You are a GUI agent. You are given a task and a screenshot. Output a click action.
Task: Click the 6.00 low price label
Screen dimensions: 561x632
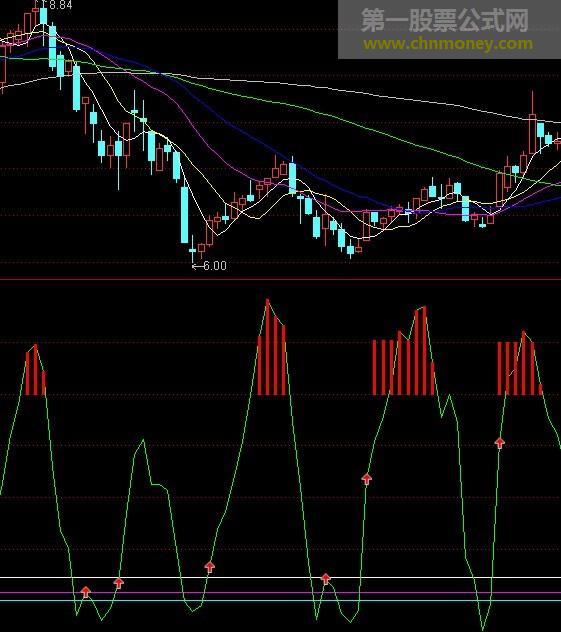click(x=215, y=266)
